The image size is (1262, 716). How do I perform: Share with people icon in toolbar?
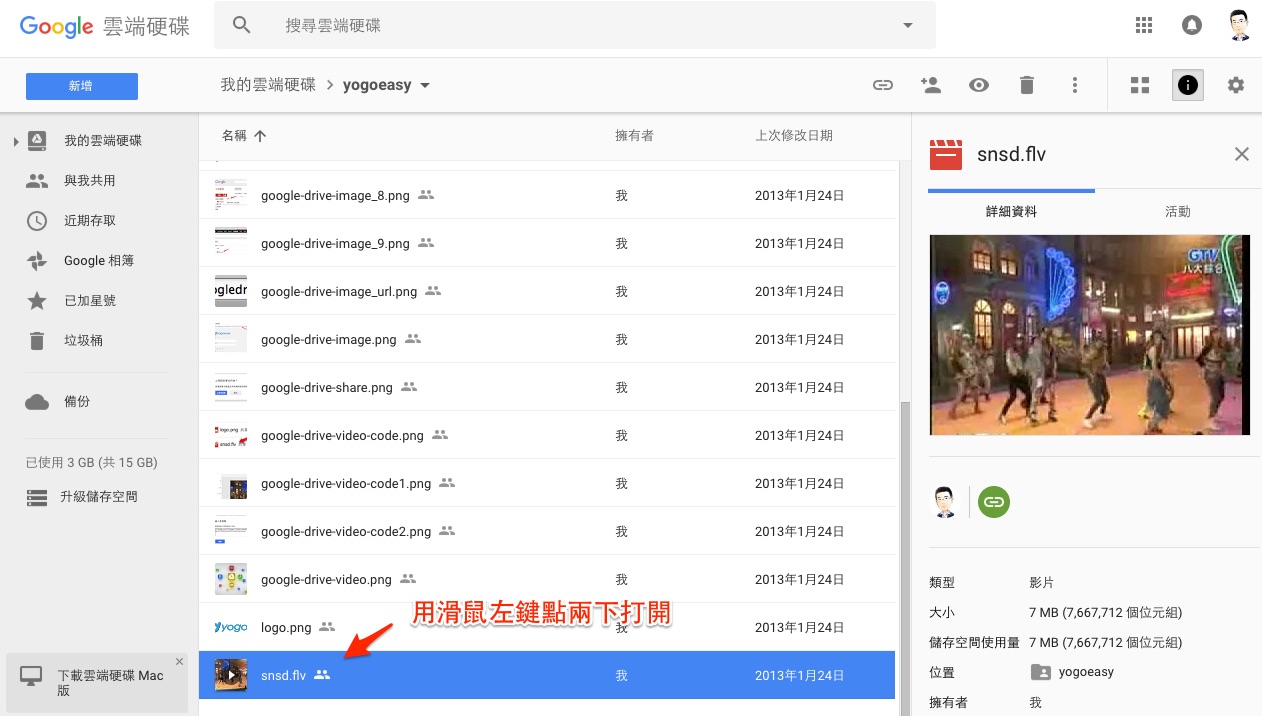(931, 85)
